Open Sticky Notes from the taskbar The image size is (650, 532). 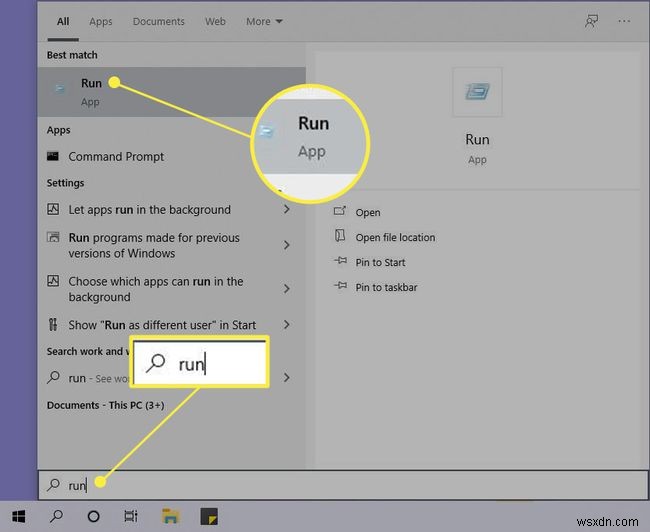point(209,516)
